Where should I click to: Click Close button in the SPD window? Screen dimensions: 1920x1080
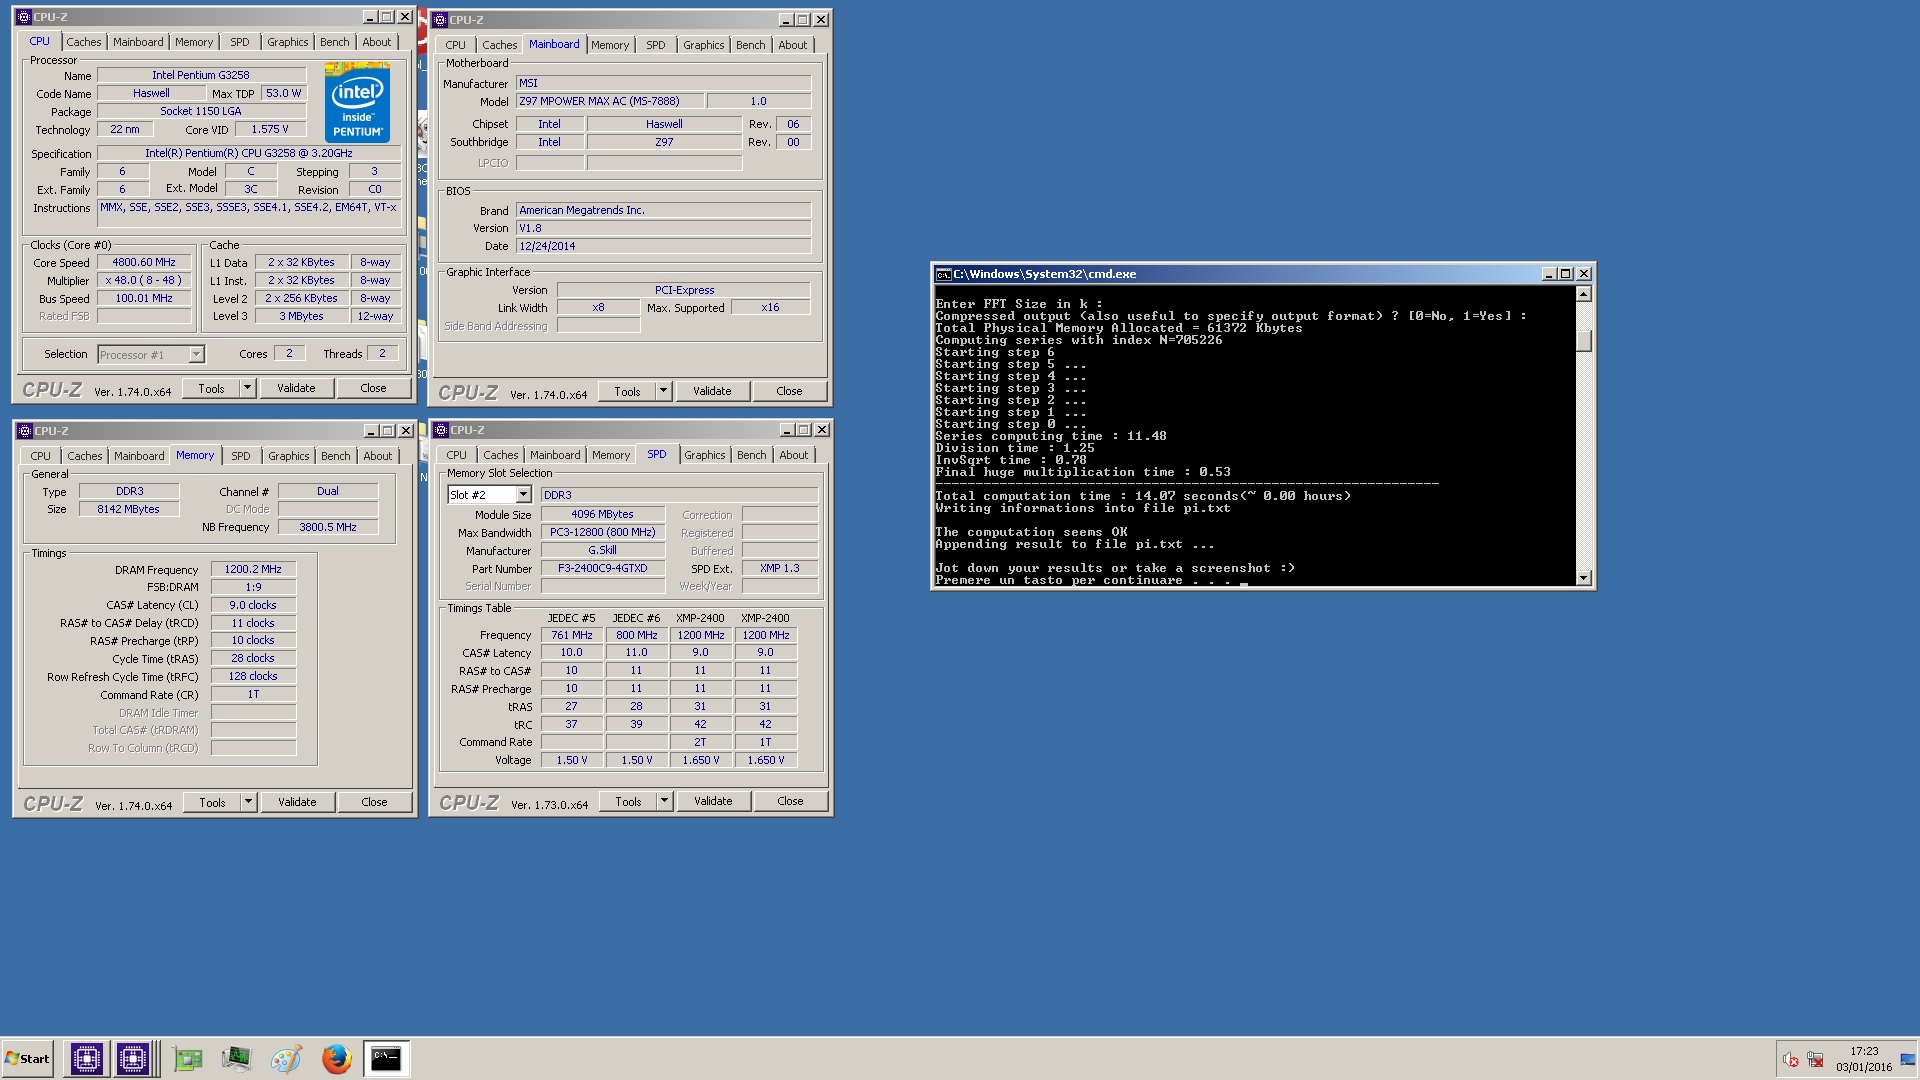(790, 801)
